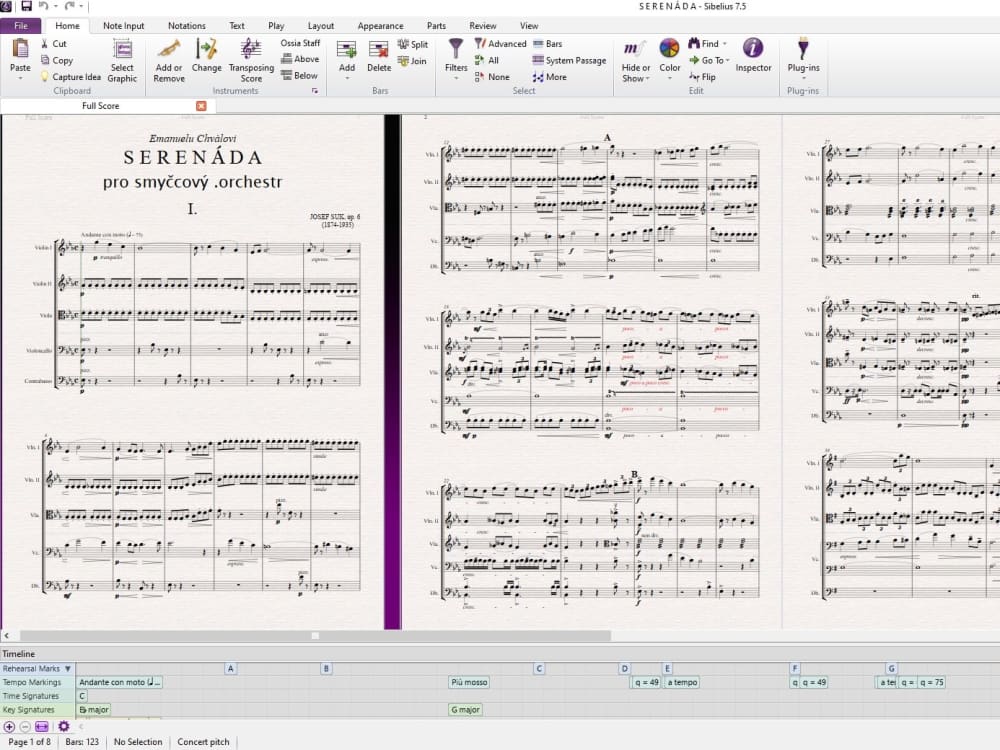
Task: Click the horizontal score scrollbar
Action: 316,636
